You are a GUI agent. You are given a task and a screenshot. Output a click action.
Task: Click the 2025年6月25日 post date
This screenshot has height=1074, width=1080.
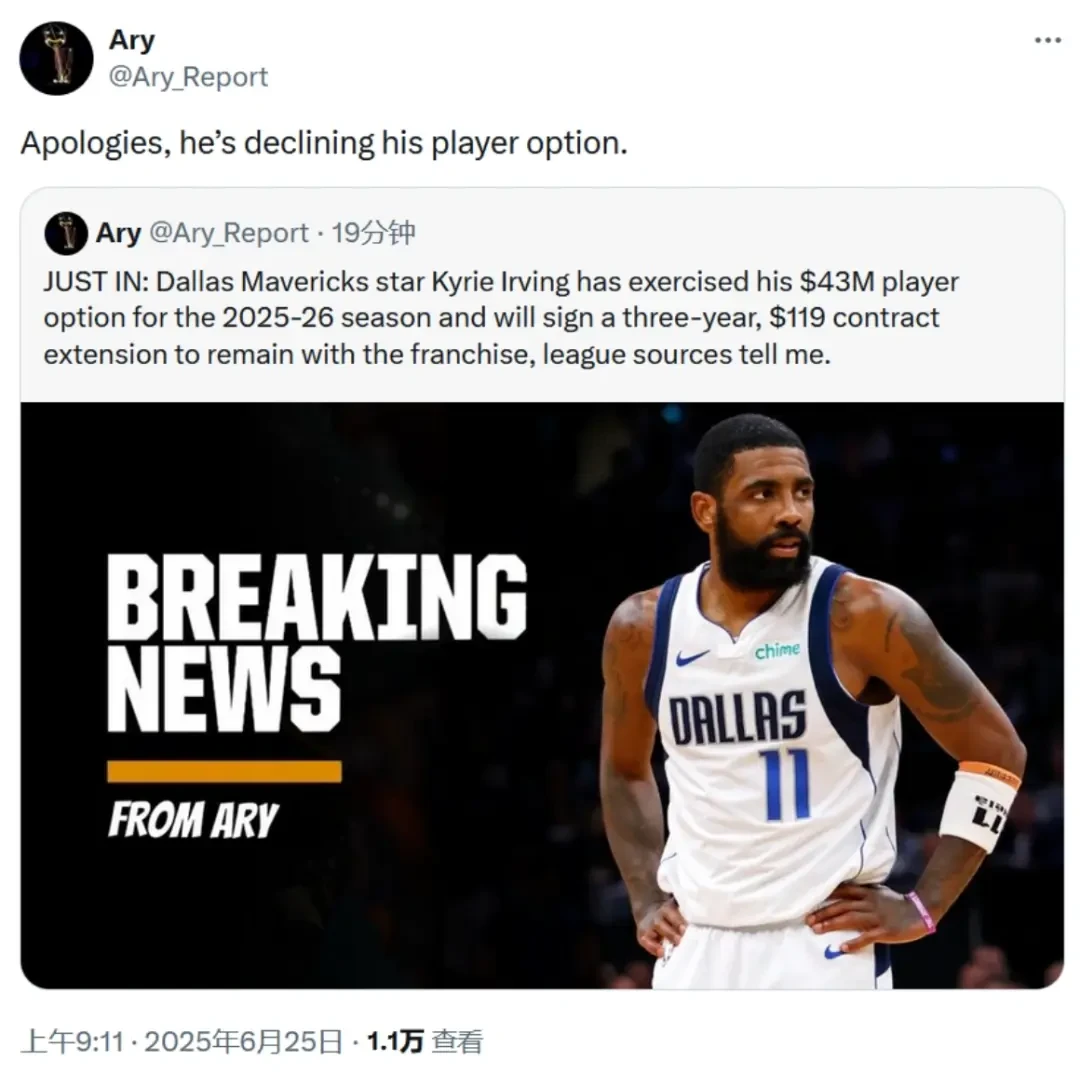point(243,1042)
